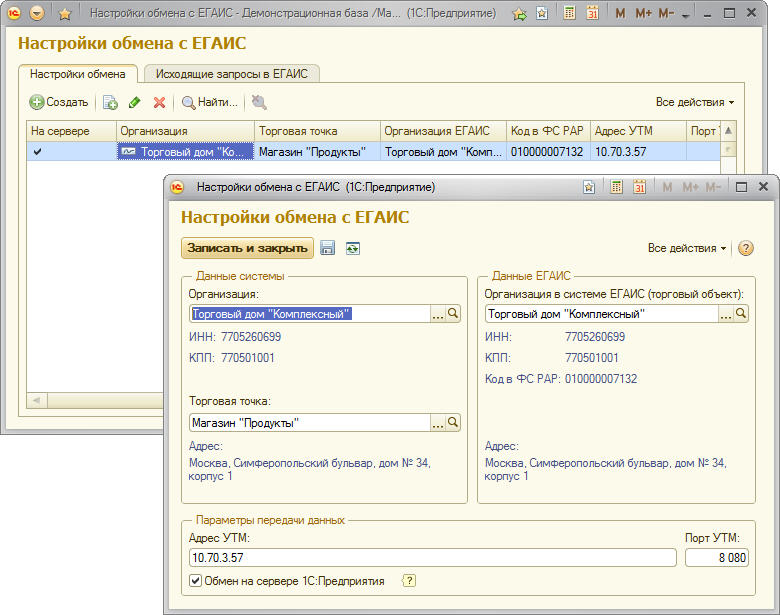Save record with the floppy disk icon
This screenshot has height=615, width=780.
(x=327, y=248)
